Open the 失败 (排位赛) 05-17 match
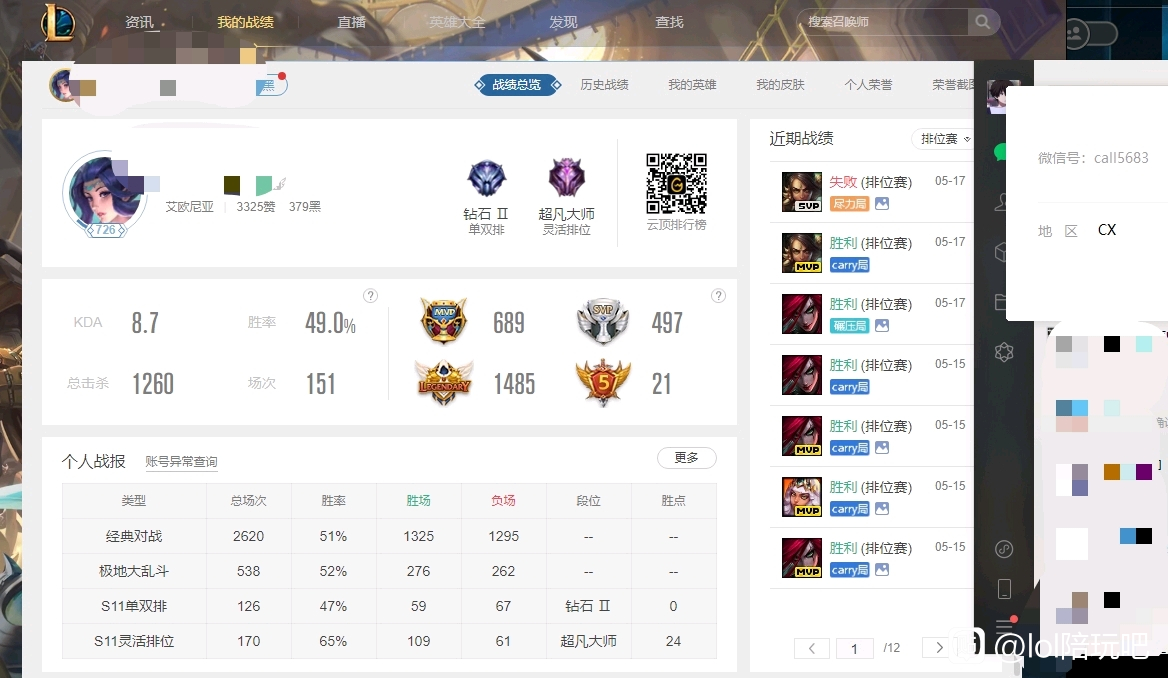Image resolution: width=1168 pixels, height=678 pixels. pyautogui.click(x=872, y=192)
